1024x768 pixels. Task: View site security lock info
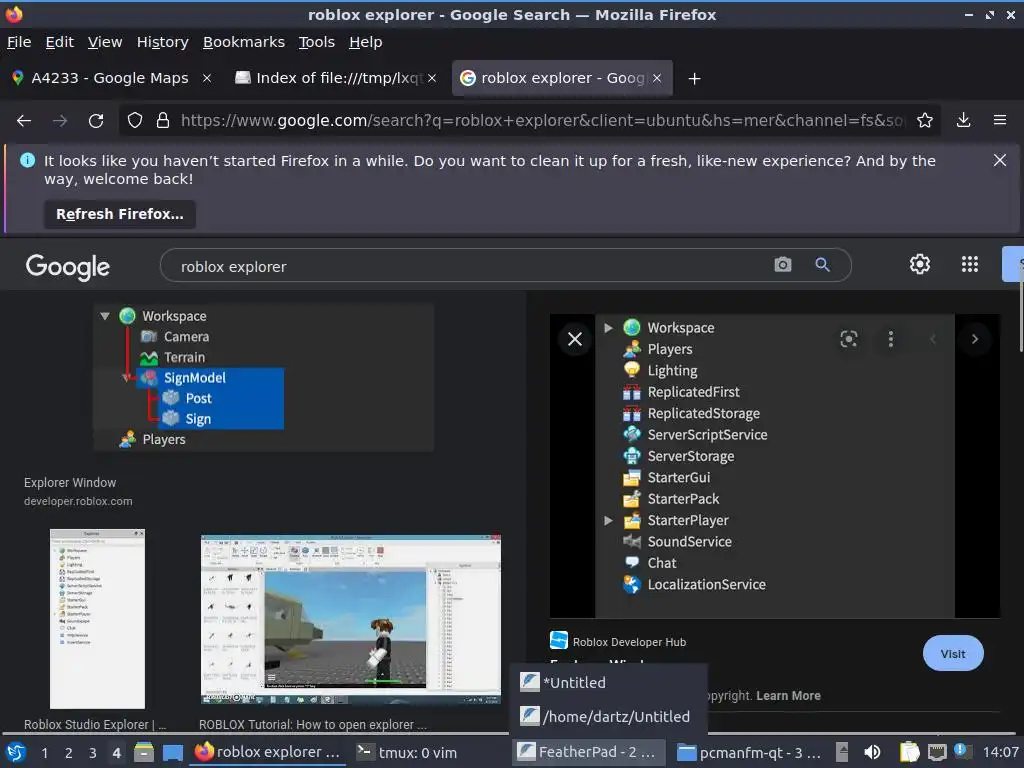click(163, 120)
